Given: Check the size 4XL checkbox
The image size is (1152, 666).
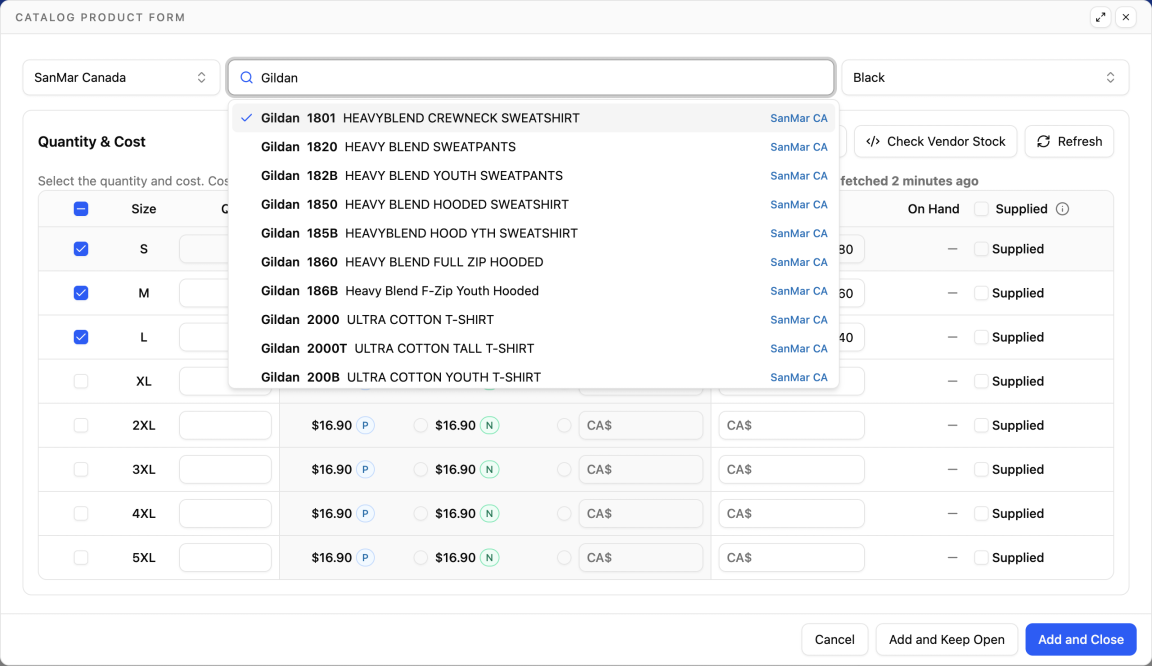Looking at the screenshot, I should tap(81, 513).
